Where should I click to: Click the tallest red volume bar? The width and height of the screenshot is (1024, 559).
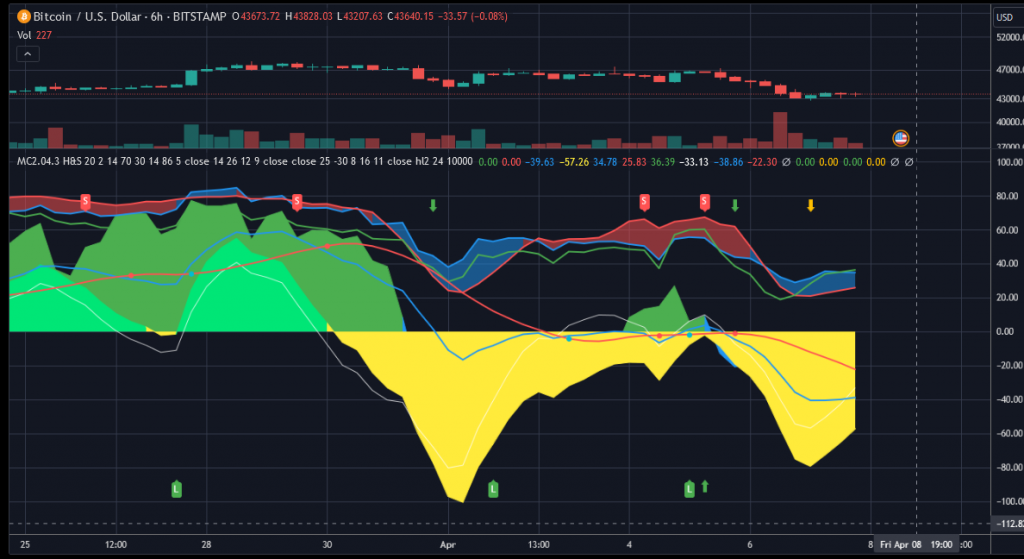click(780, 131)
